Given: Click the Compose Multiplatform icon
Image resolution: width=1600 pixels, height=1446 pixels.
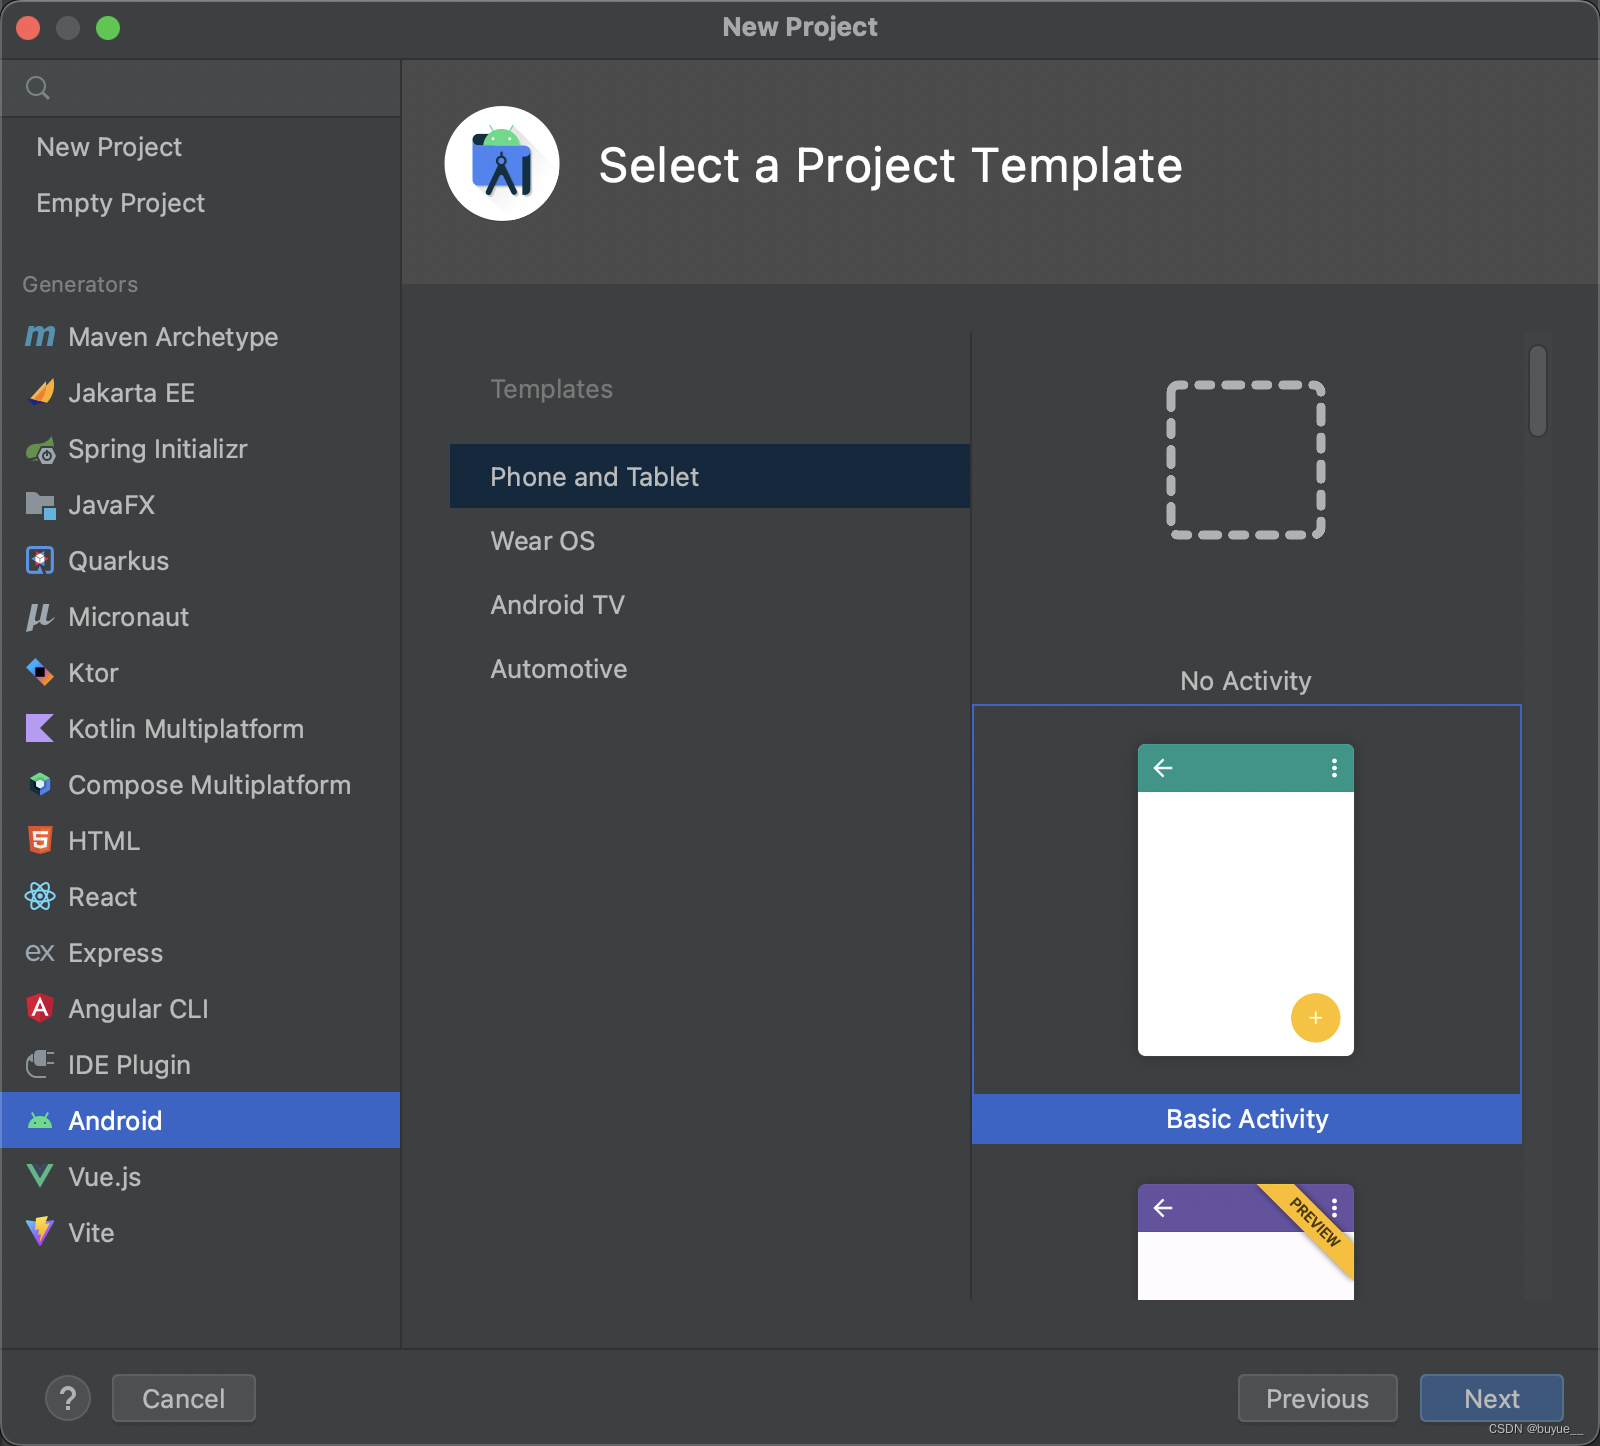Looking at the screenshot, I should [40, 785].
